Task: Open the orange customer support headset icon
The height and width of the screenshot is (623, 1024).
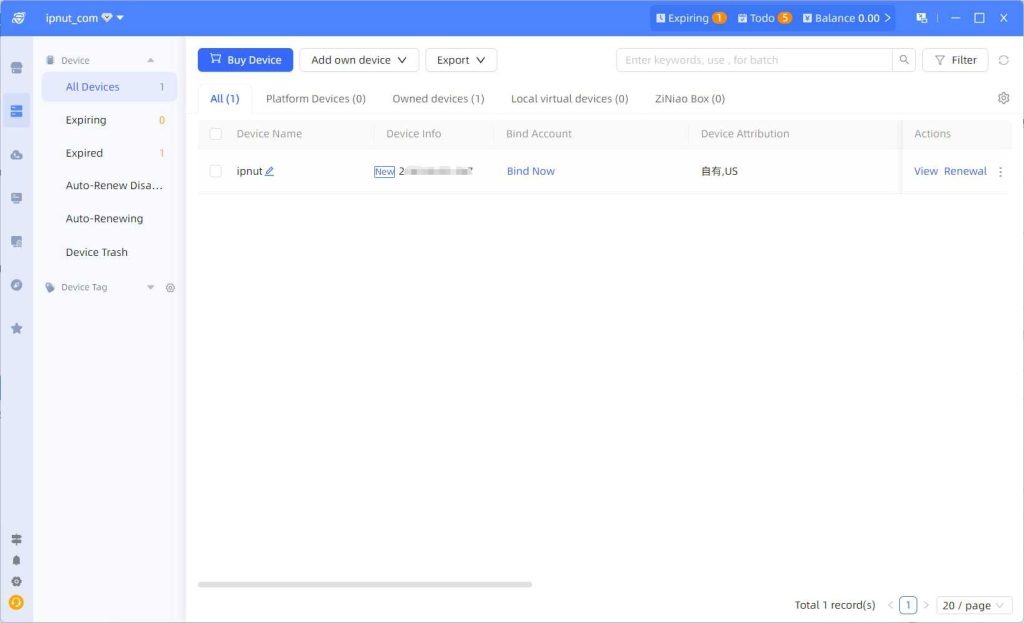Action: [16, 602]
